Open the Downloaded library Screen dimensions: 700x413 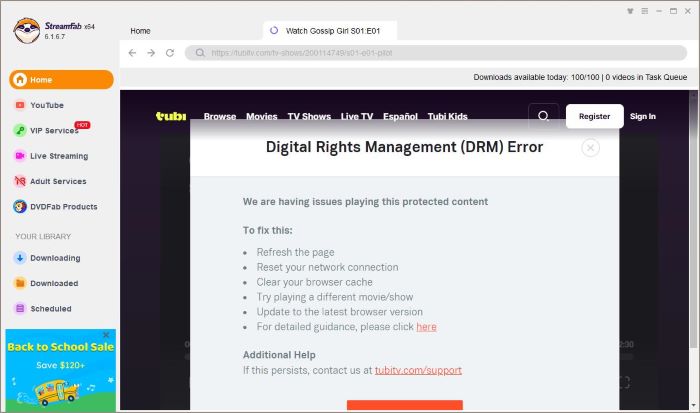coord(54,283)
